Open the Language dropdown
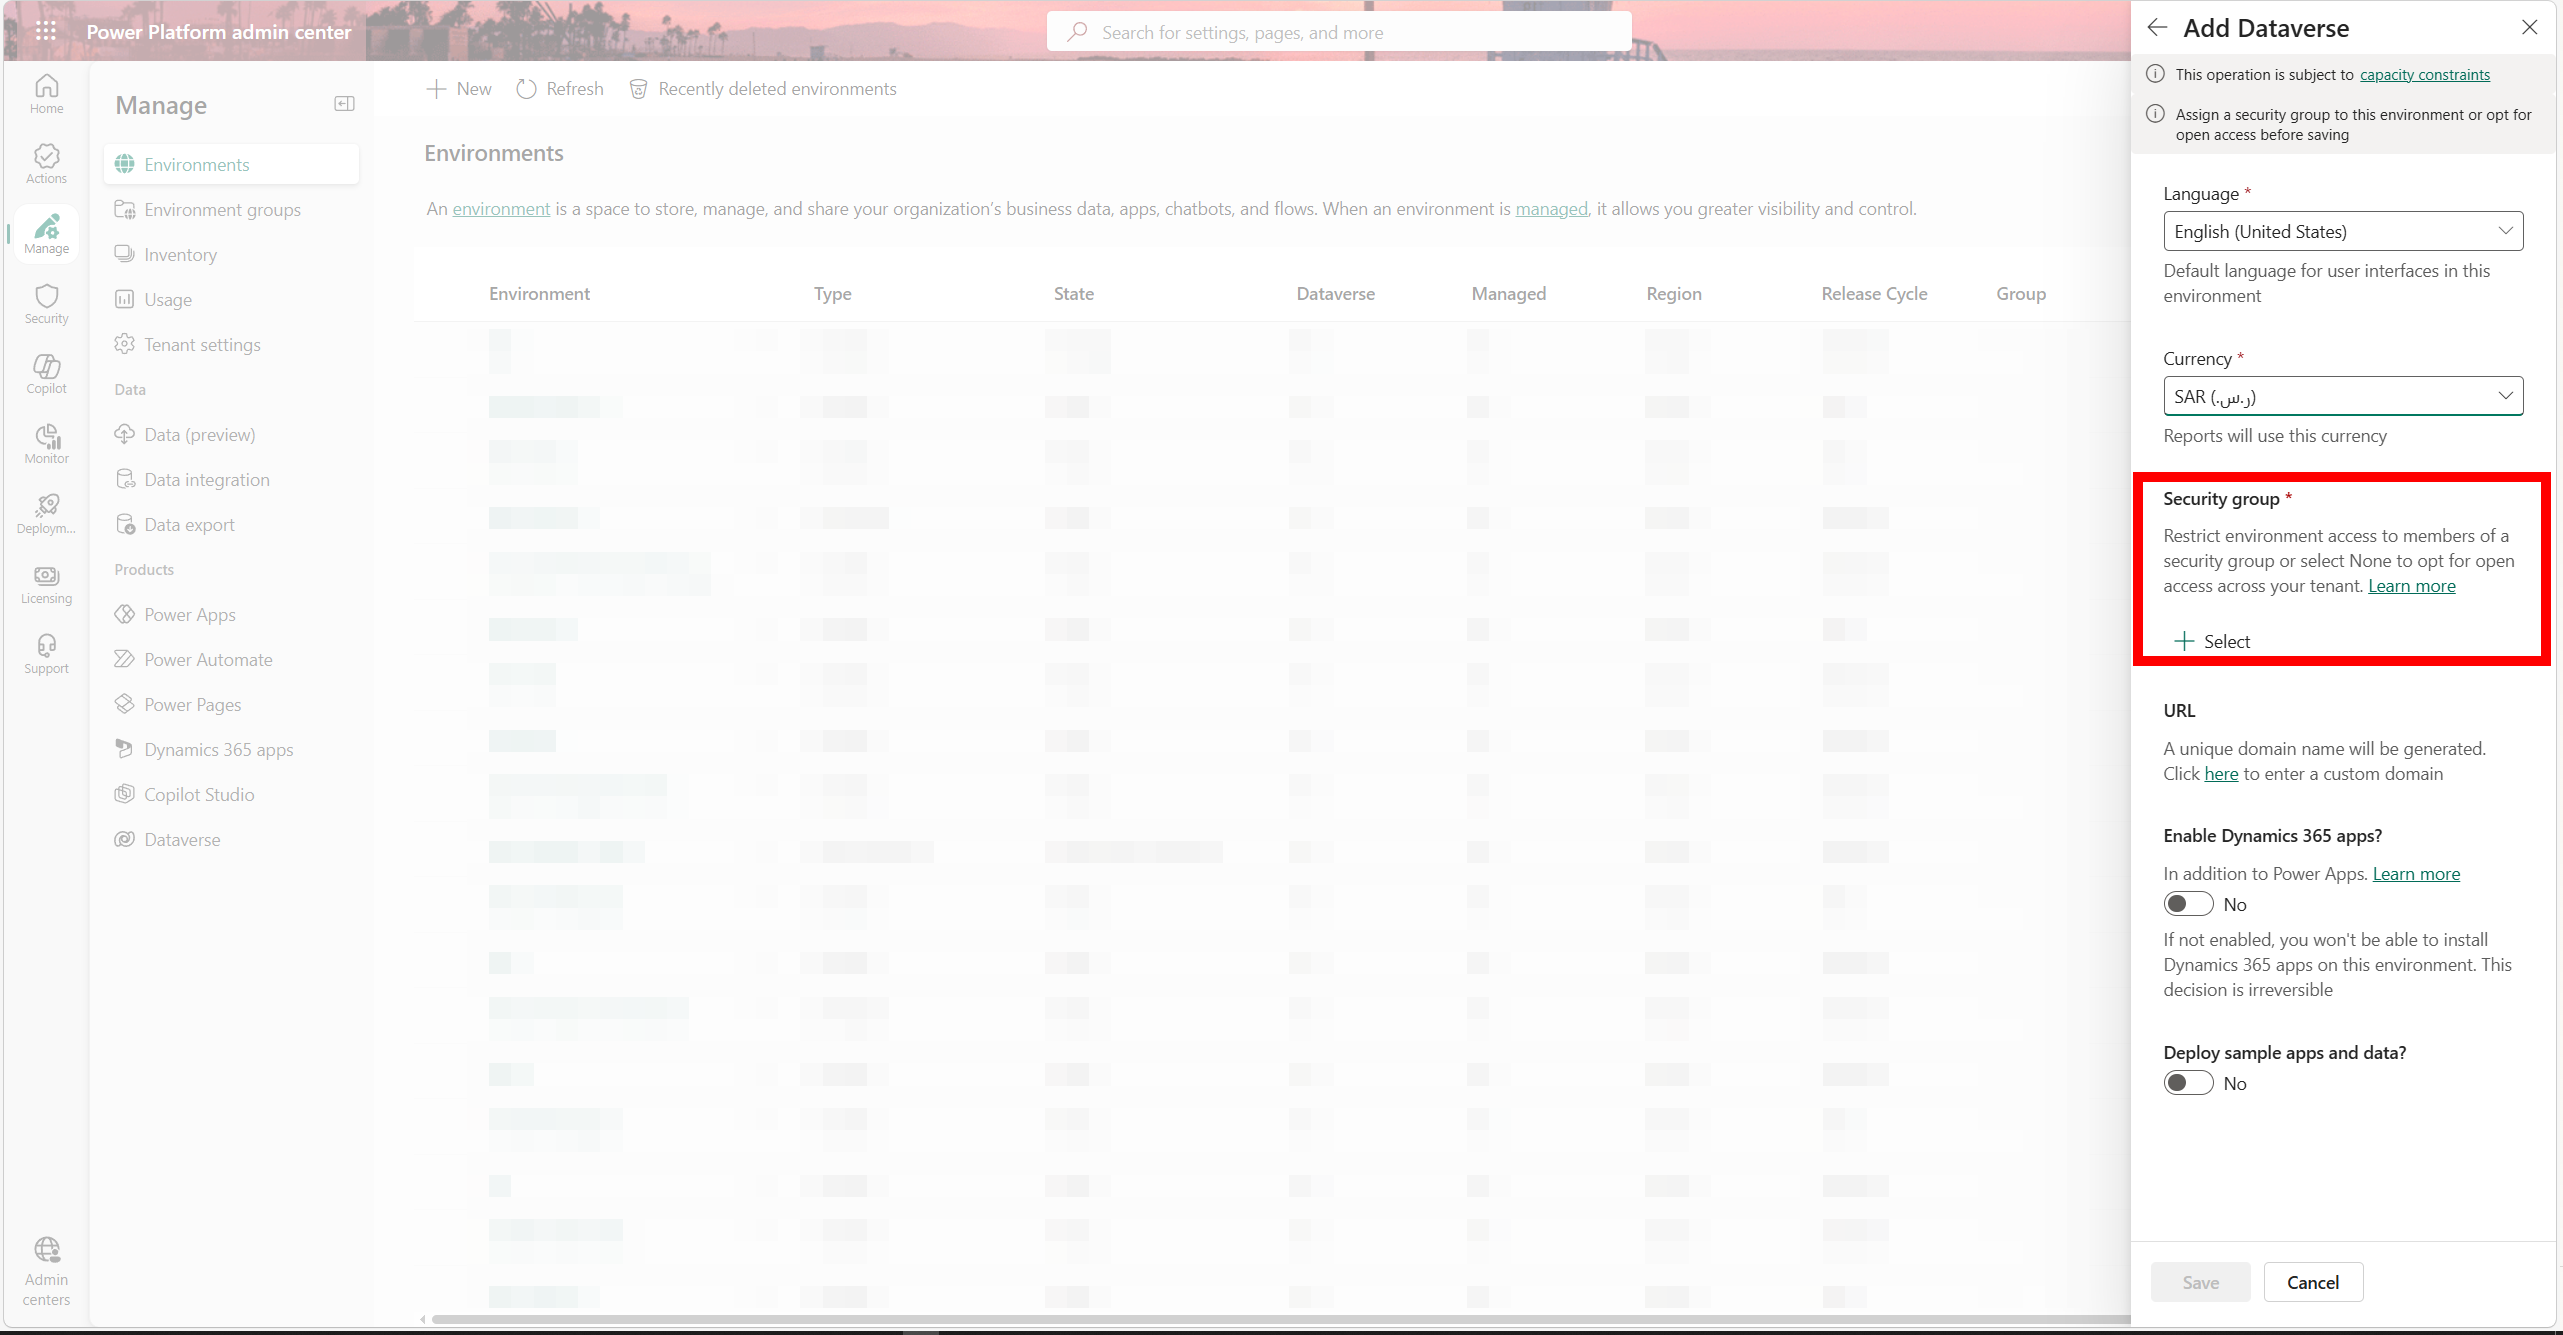Image resolution: width=2563 pixels, height=1335 pixels. (x=2343, y=231)
